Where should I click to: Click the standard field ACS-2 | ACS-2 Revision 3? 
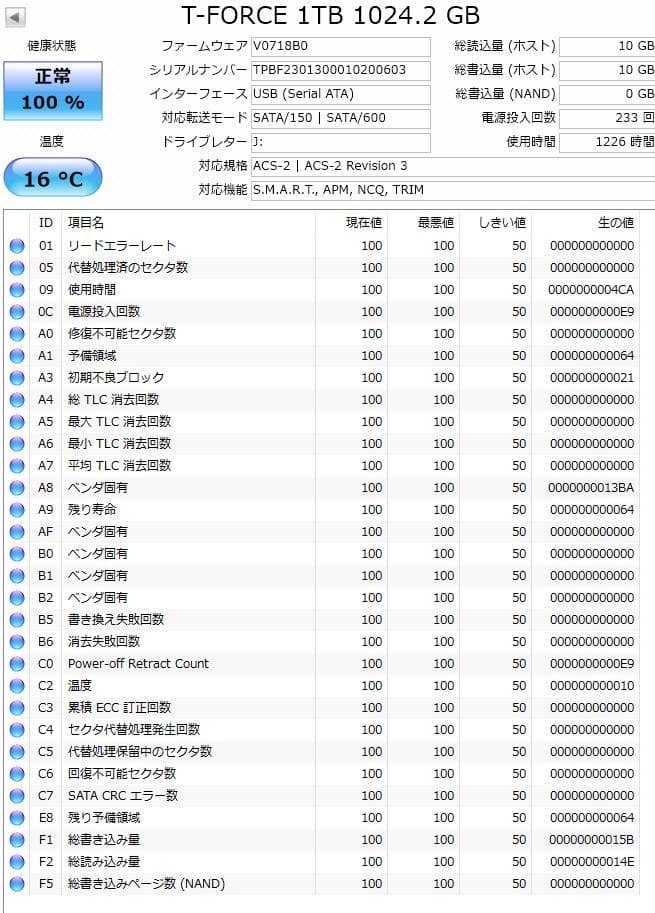(x=453, y=166)
